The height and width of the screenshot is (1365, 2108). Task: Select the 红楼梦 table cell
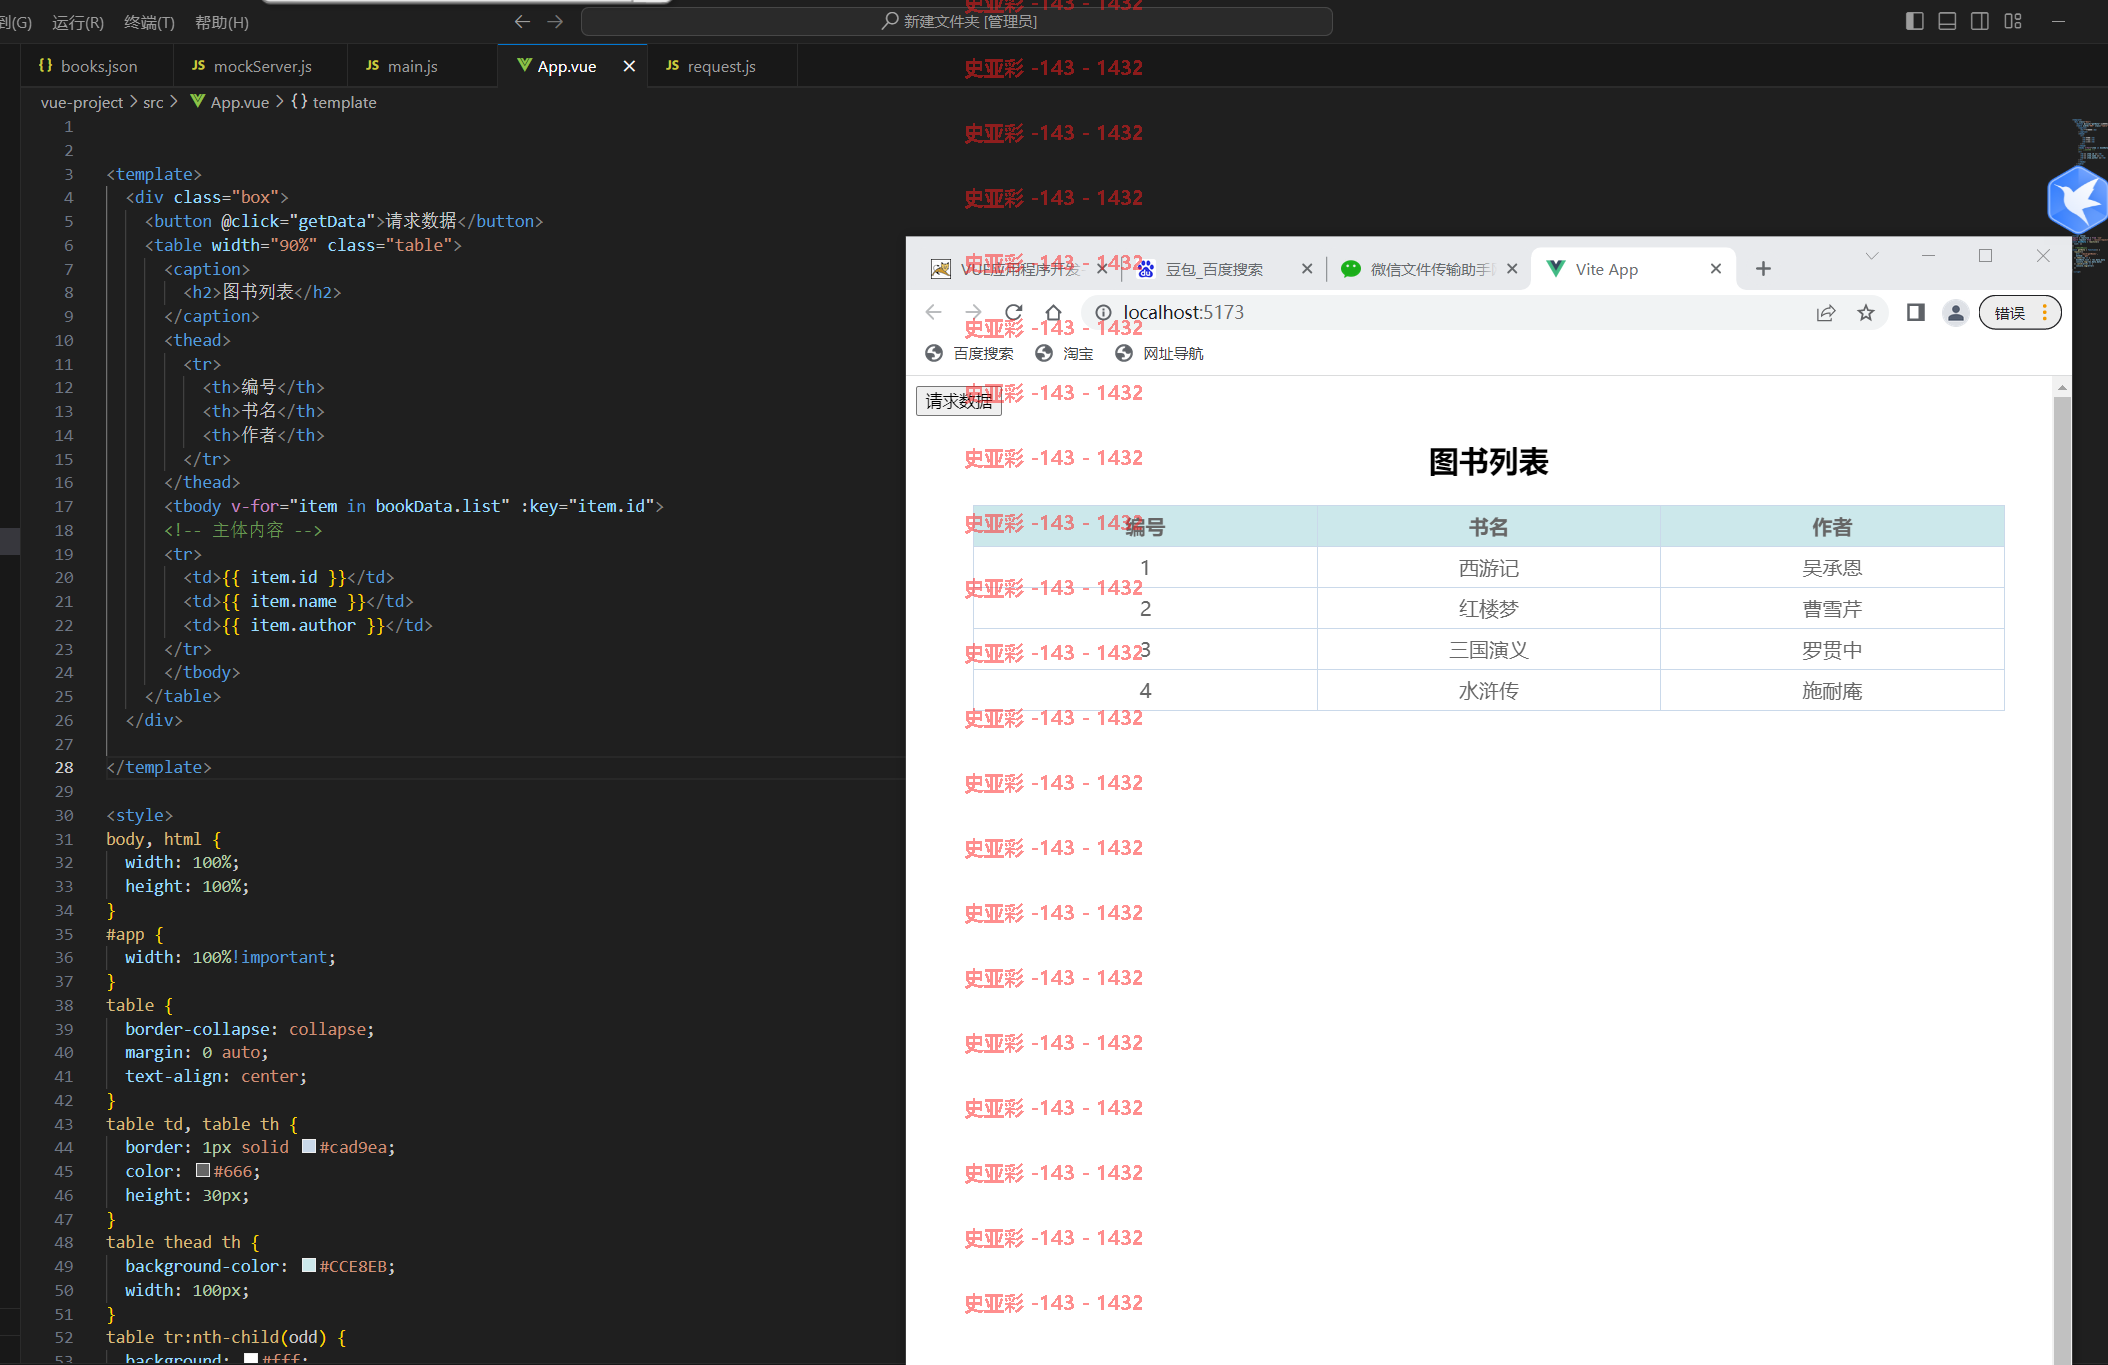point(1489,609)
